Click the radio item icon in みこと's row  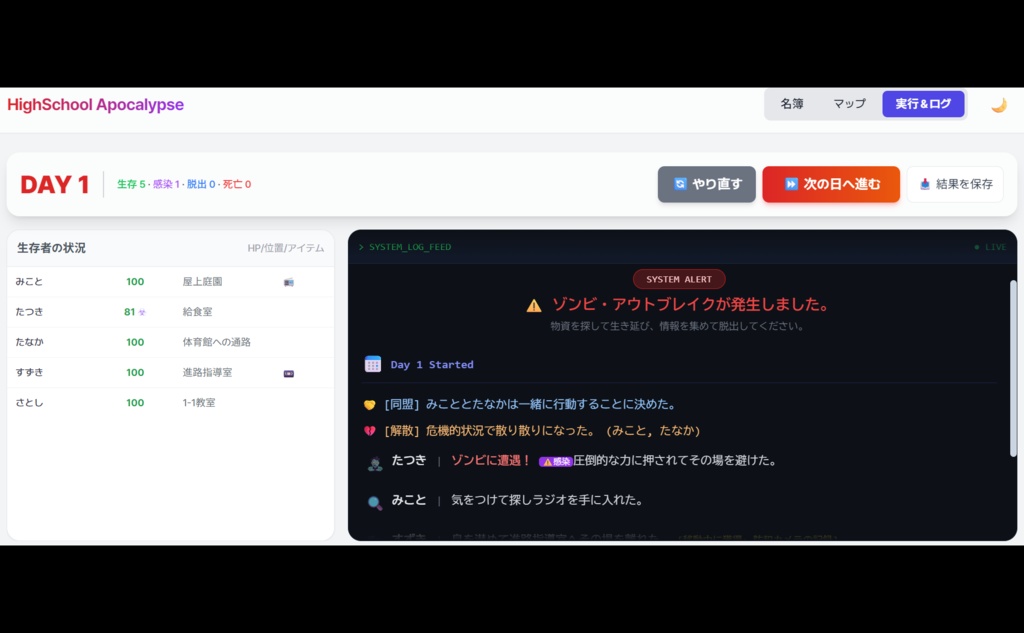coord(289,282)
